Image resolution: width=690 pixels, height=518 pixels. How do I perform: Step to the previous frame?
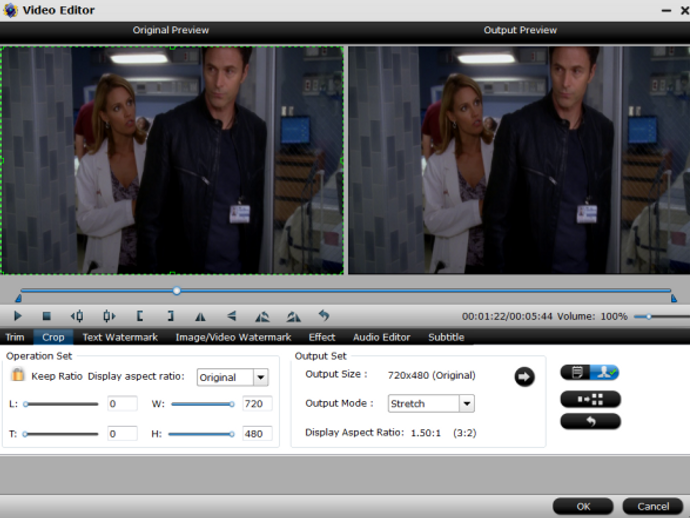point(77,316)
